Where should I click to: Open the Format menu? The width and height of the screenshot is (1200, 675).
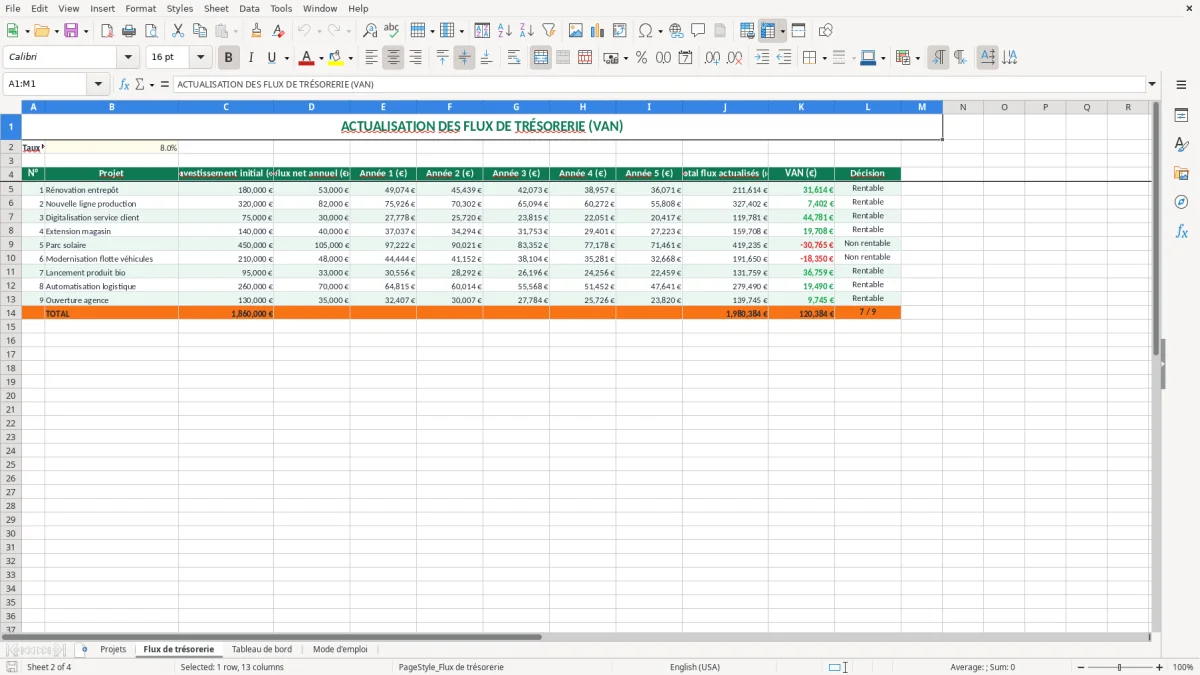pyautogui.click(x=141, y=8)
